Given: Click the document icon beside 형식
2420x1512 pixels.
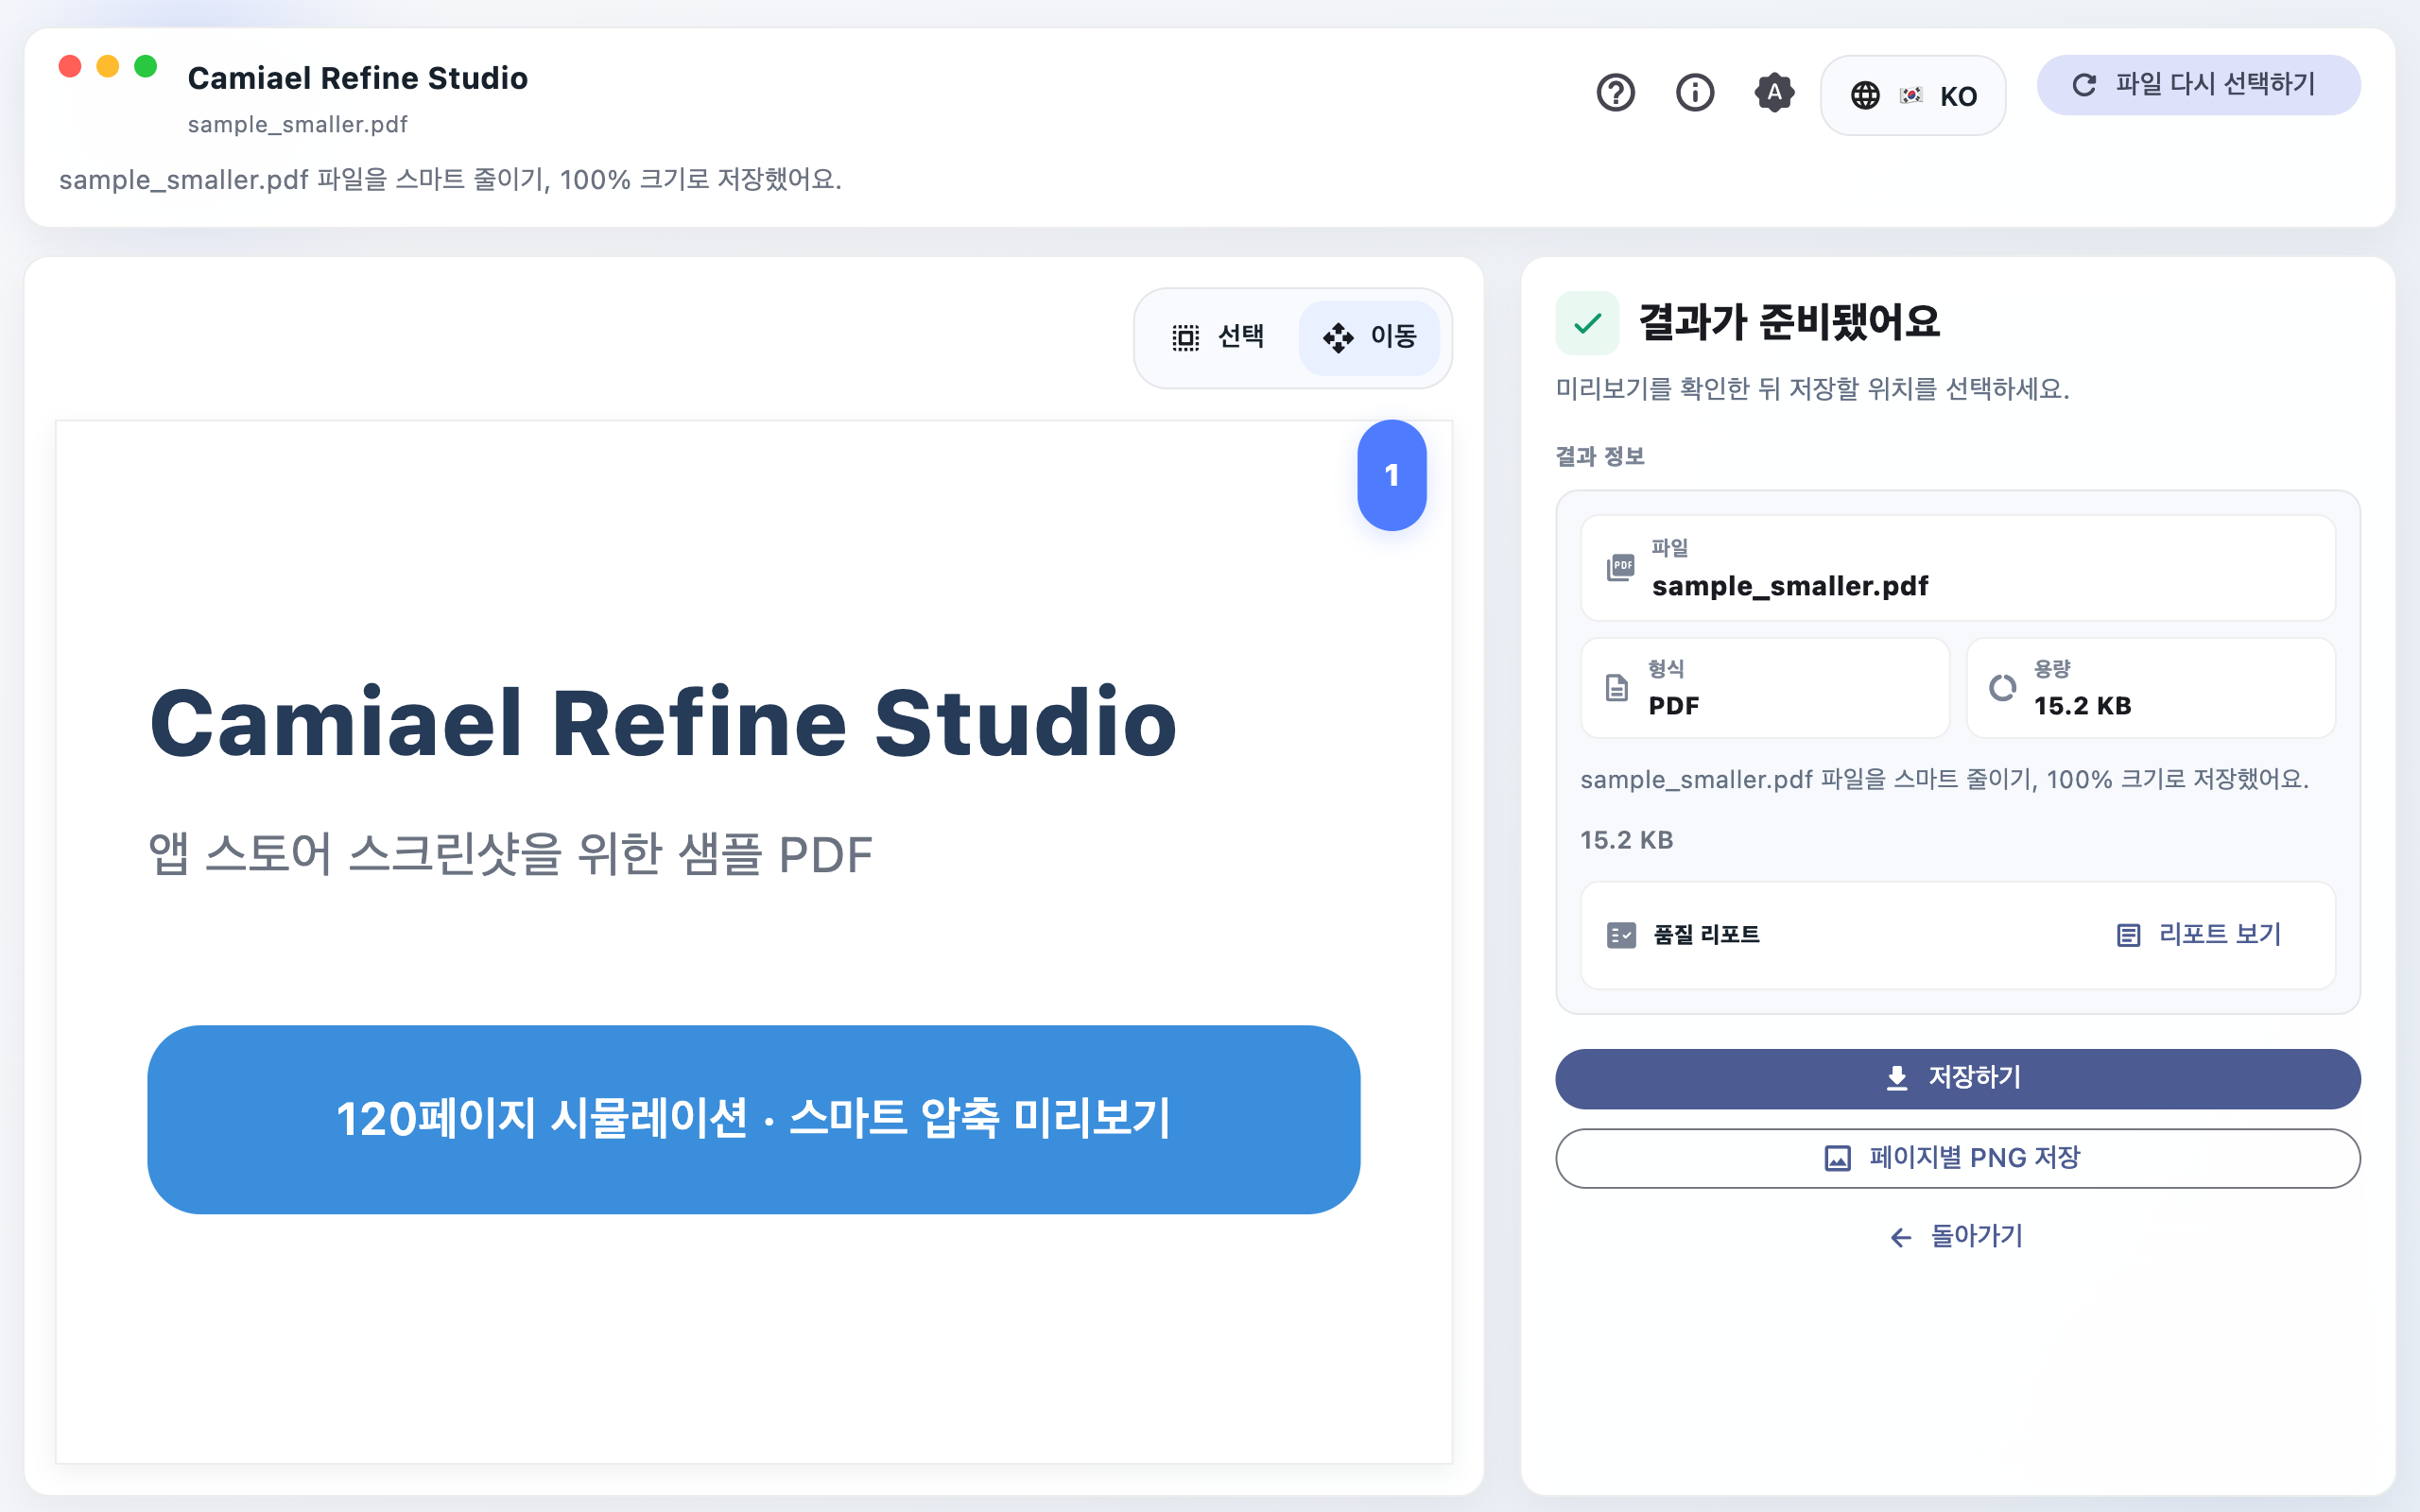Looking at the screenshot, I should click(1617, 688).
